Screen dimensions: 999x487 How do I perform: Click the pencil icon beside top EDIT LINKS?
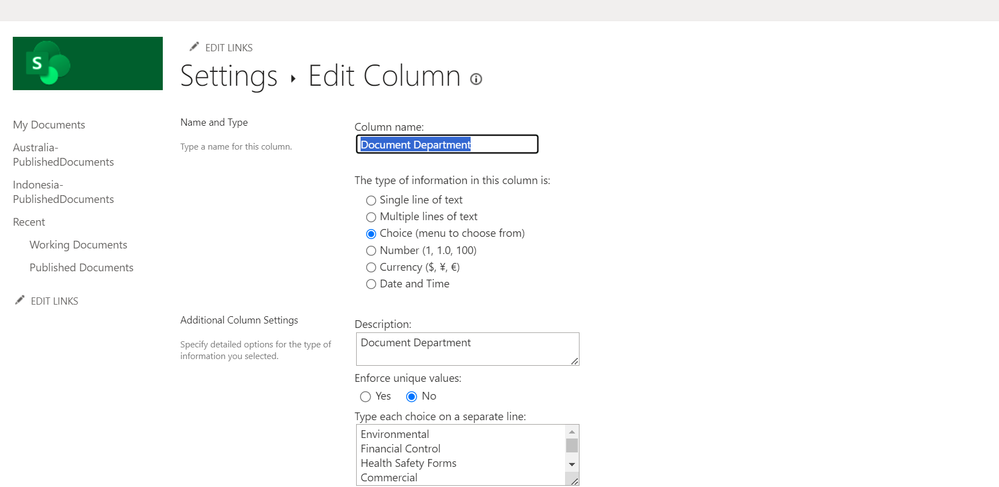click(x=194, y=47)
